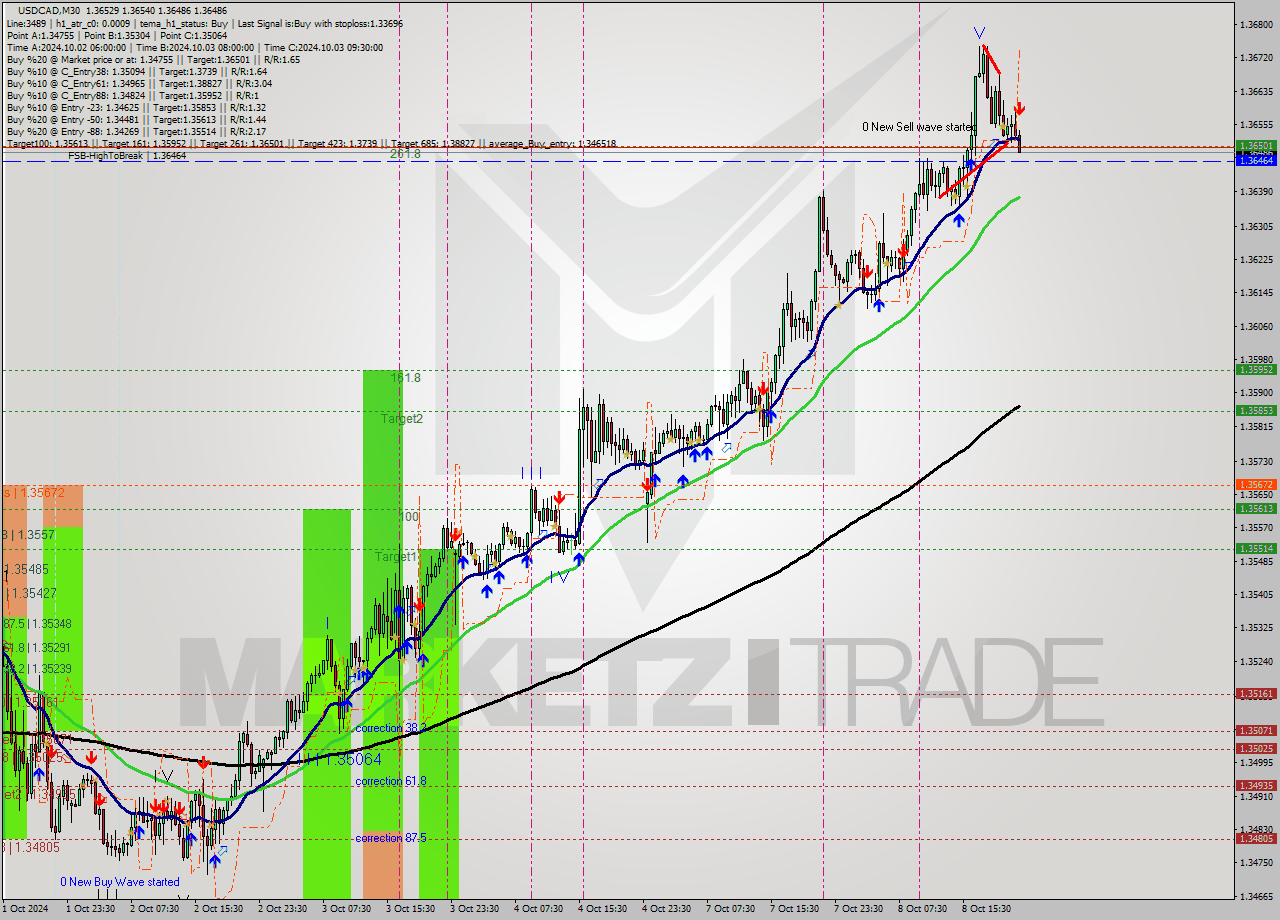Click the red 1.35161 price tag
The width and height of the screenshot is (1280, 920).
[x=1256, y=693]
